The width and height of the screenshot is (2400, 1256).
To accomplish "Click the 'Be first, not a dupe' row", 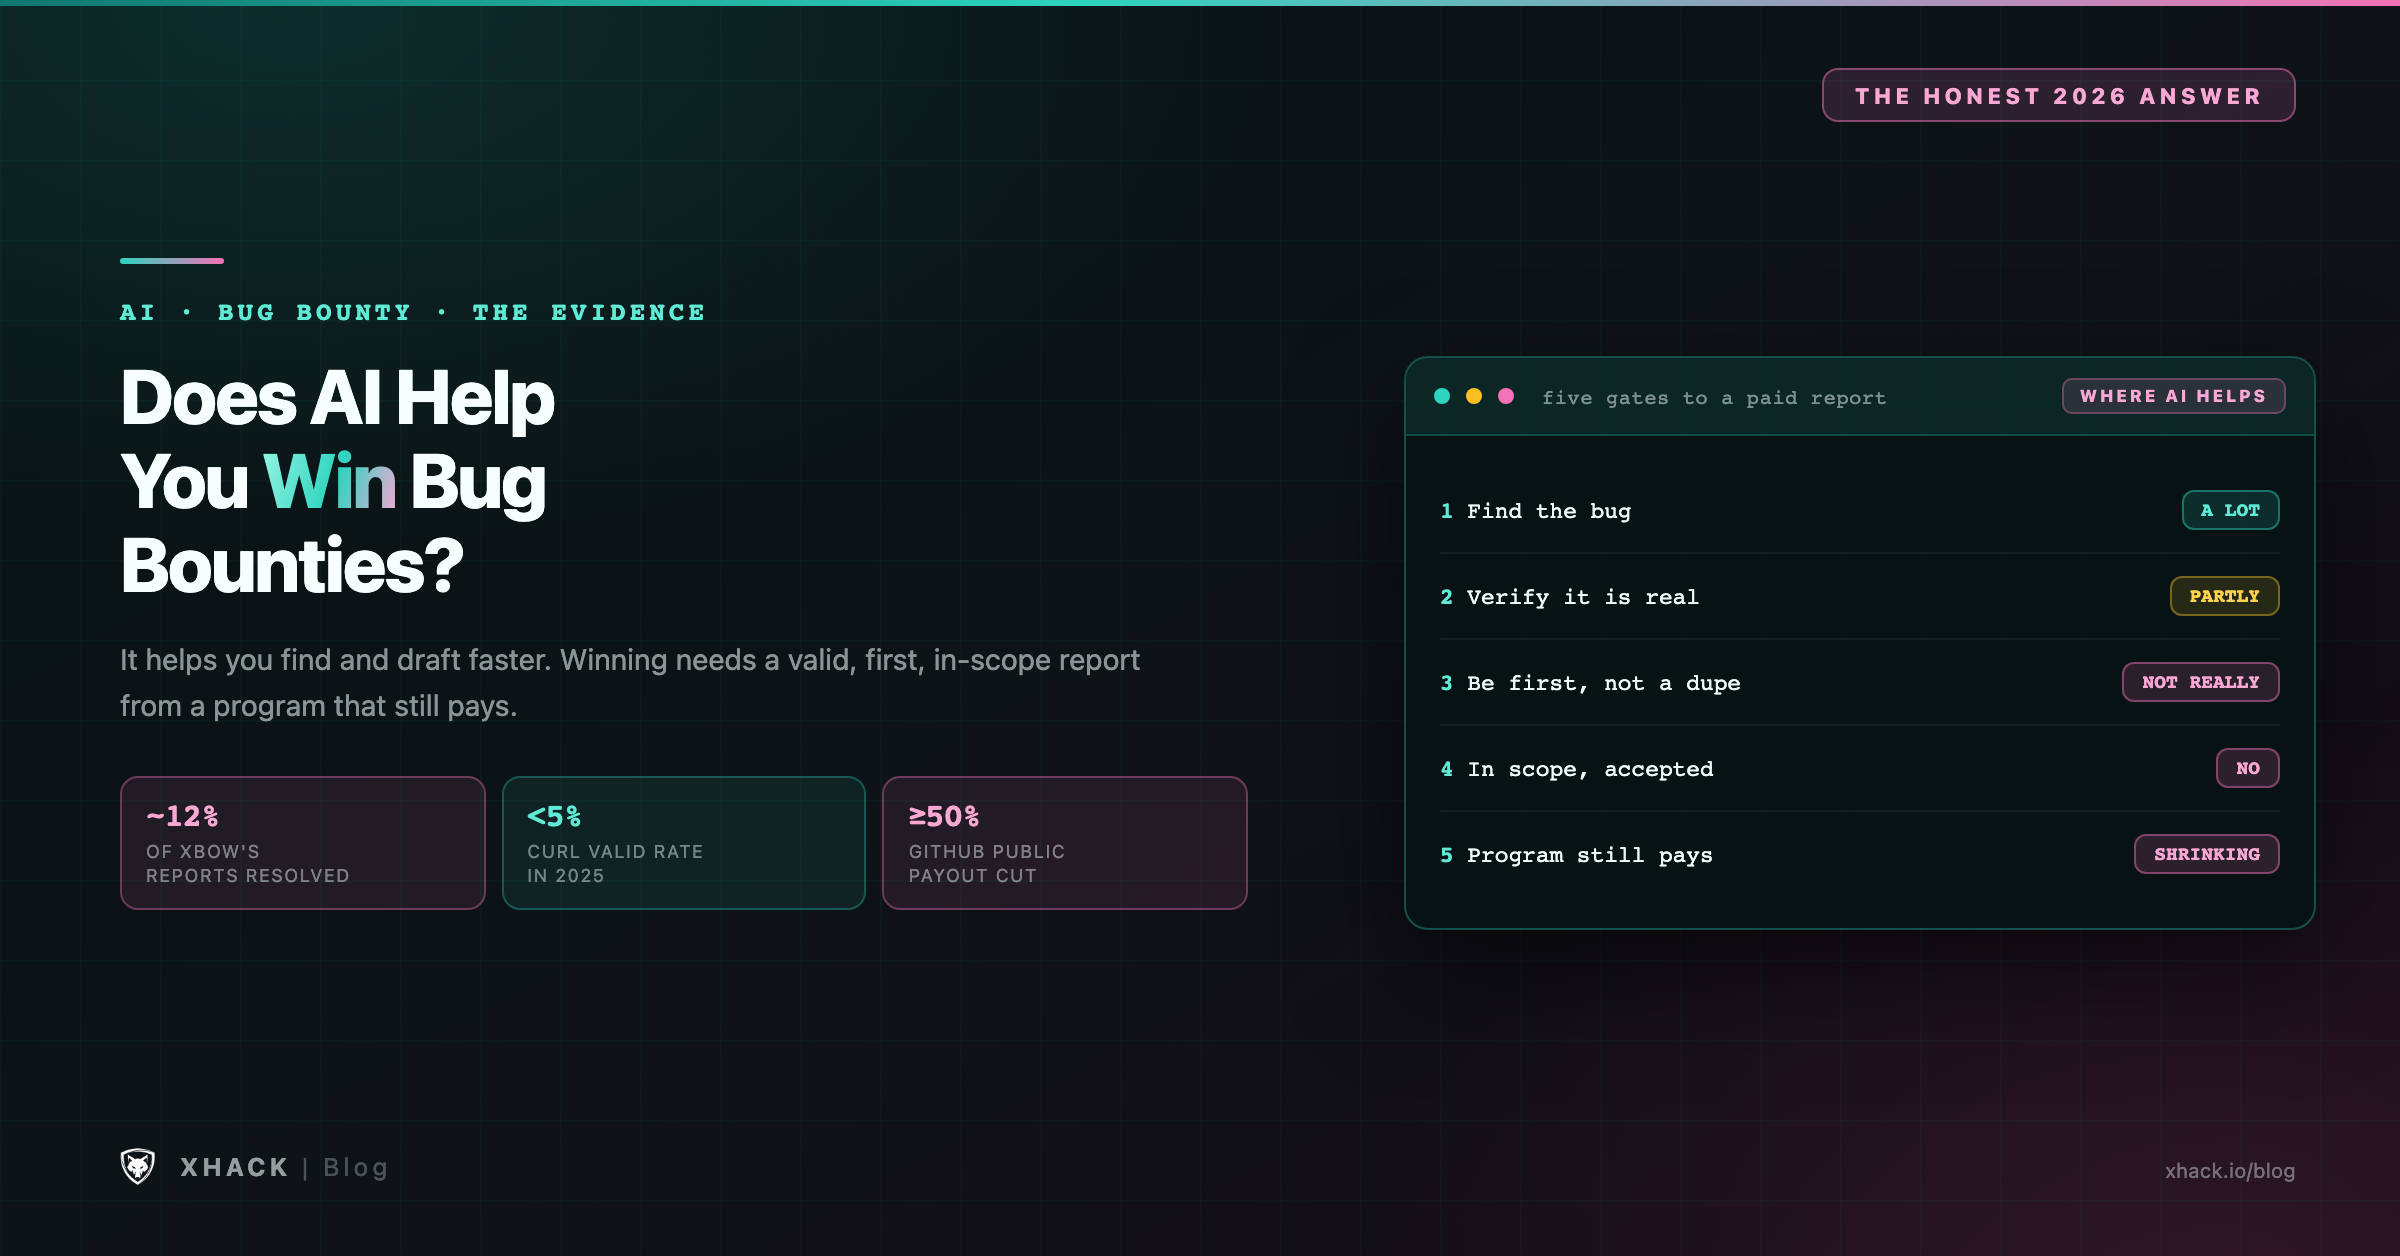I will click(1859, 683).
